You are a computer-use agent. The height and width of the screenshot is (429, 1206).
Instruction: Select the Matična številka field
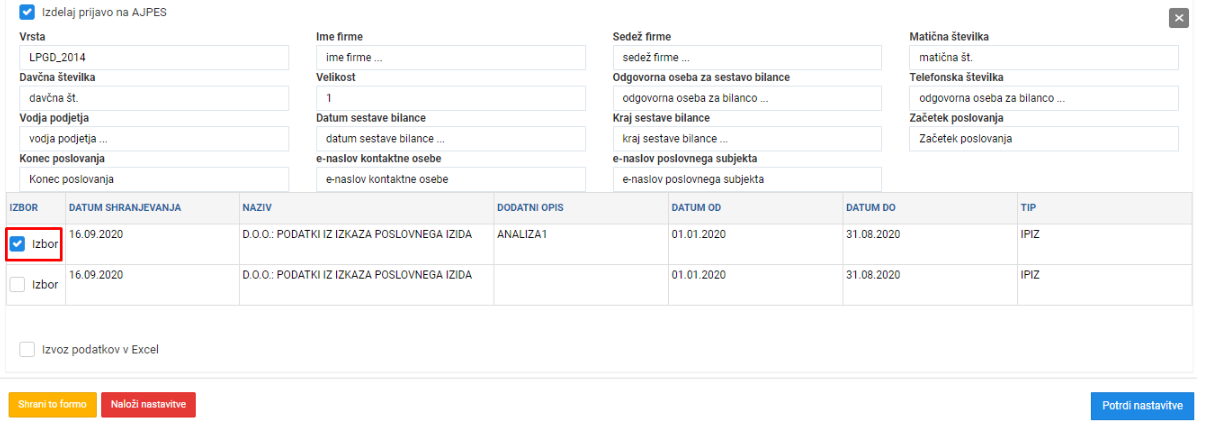point(1044,58)
